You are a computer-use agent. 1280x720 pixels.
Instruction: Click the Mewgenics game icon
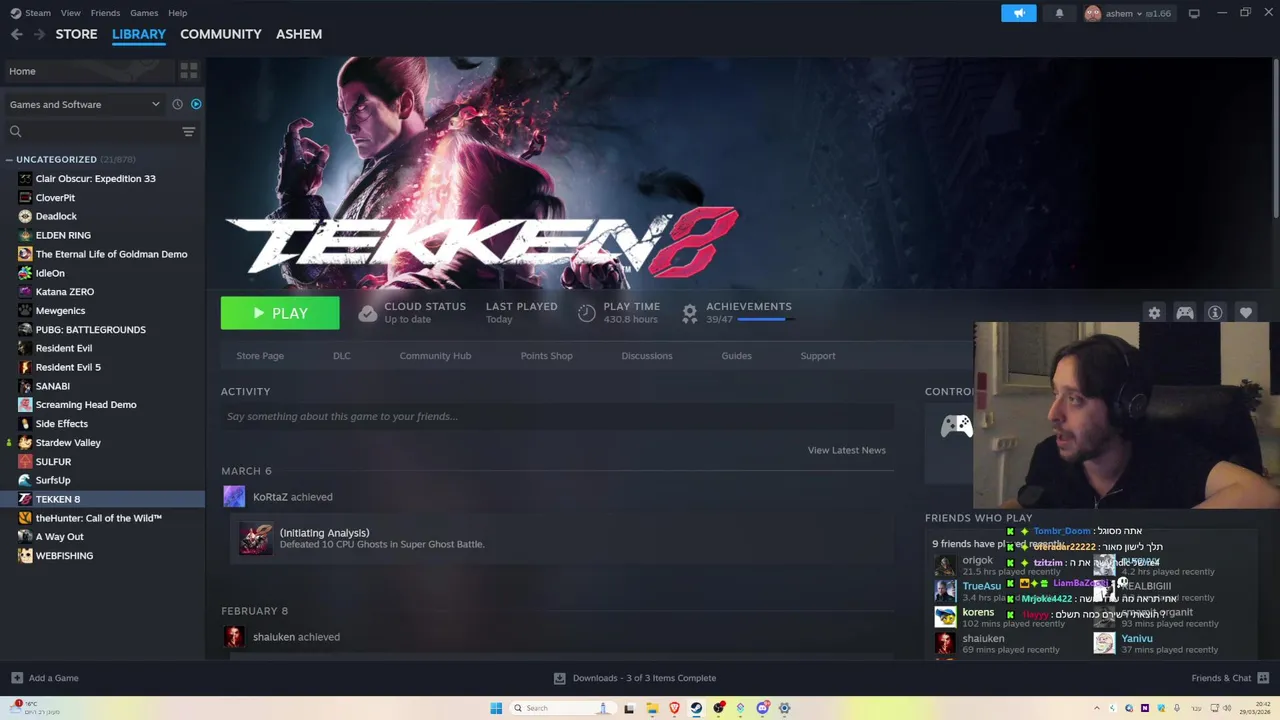pos(25,310)
